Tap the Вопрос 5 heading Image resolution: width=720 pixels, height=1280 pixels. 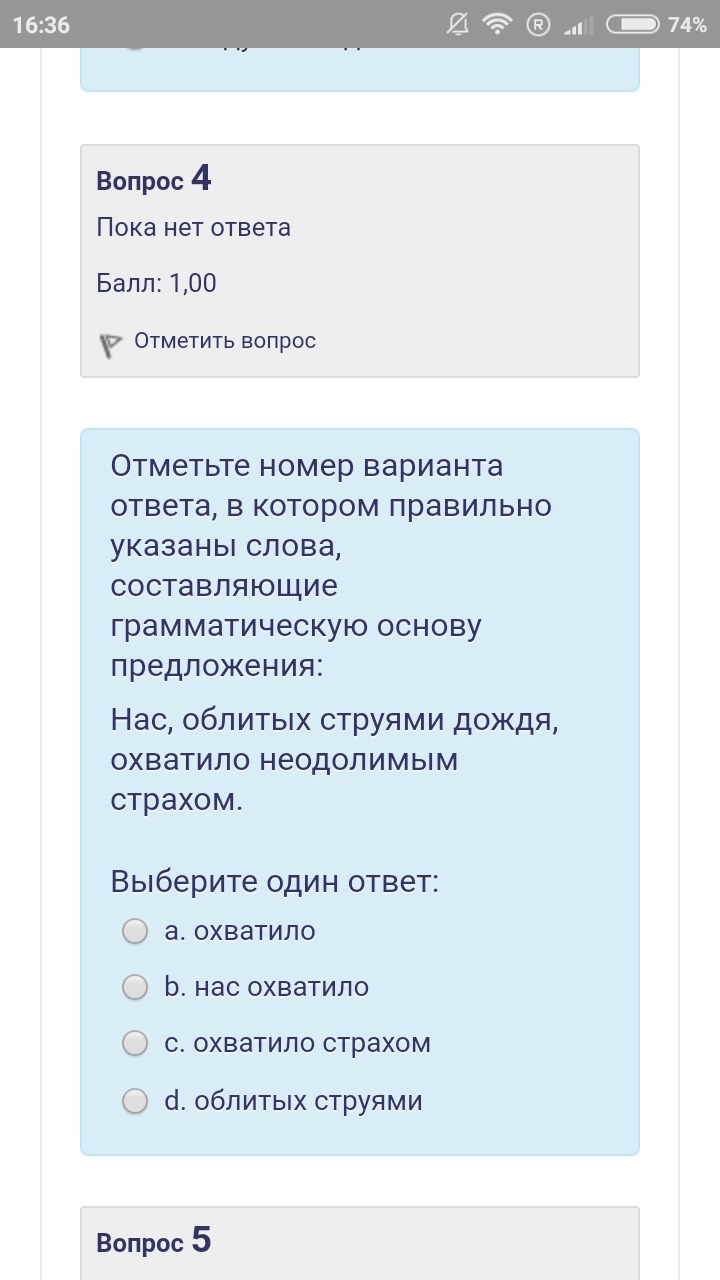point(154,1241)
